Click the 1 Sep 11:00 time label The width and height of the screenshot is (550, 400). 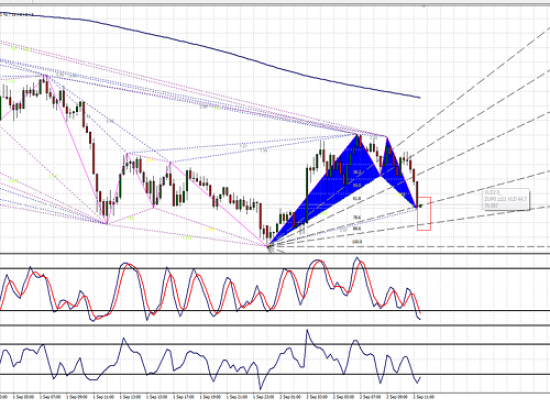pos(103,397)
